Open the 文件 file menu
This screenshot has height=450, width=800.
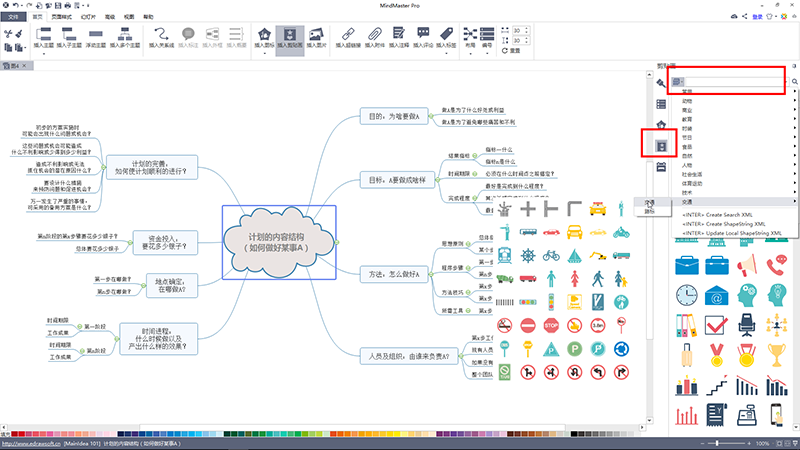click(13, 17)
